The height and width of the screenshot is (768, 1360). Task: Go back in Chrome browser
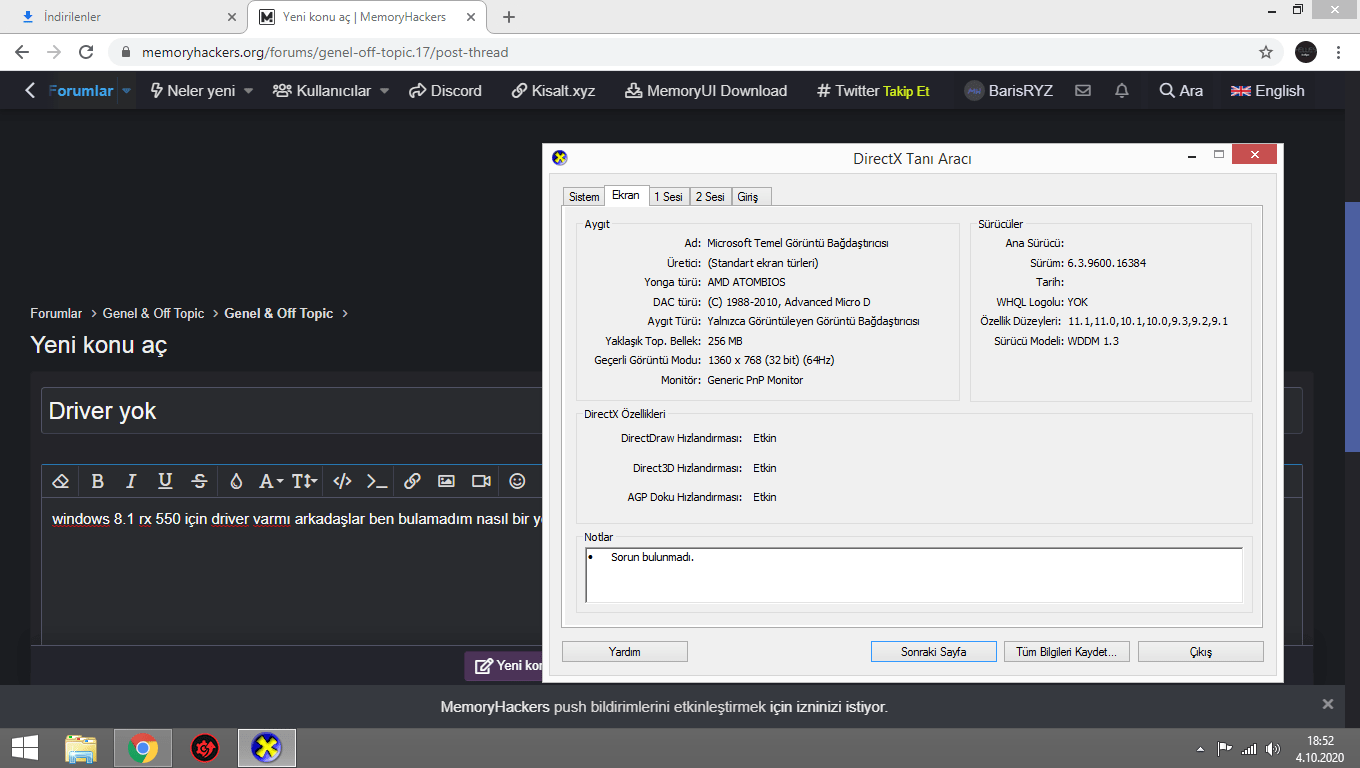click(22, 52)
